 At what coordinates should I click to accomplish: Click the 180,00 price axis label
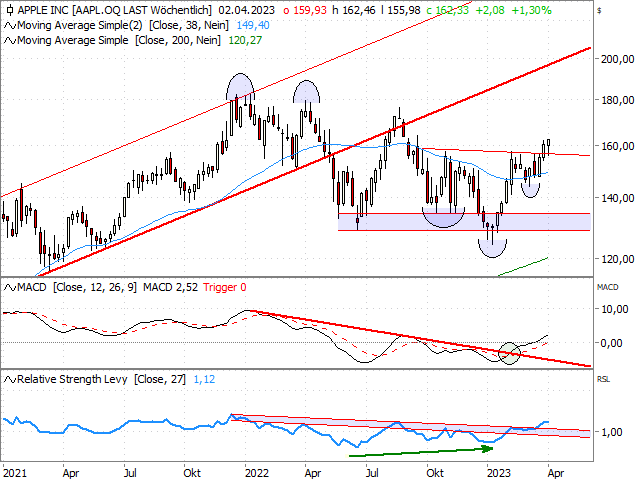pyautogui.click(x=618, y=100)
